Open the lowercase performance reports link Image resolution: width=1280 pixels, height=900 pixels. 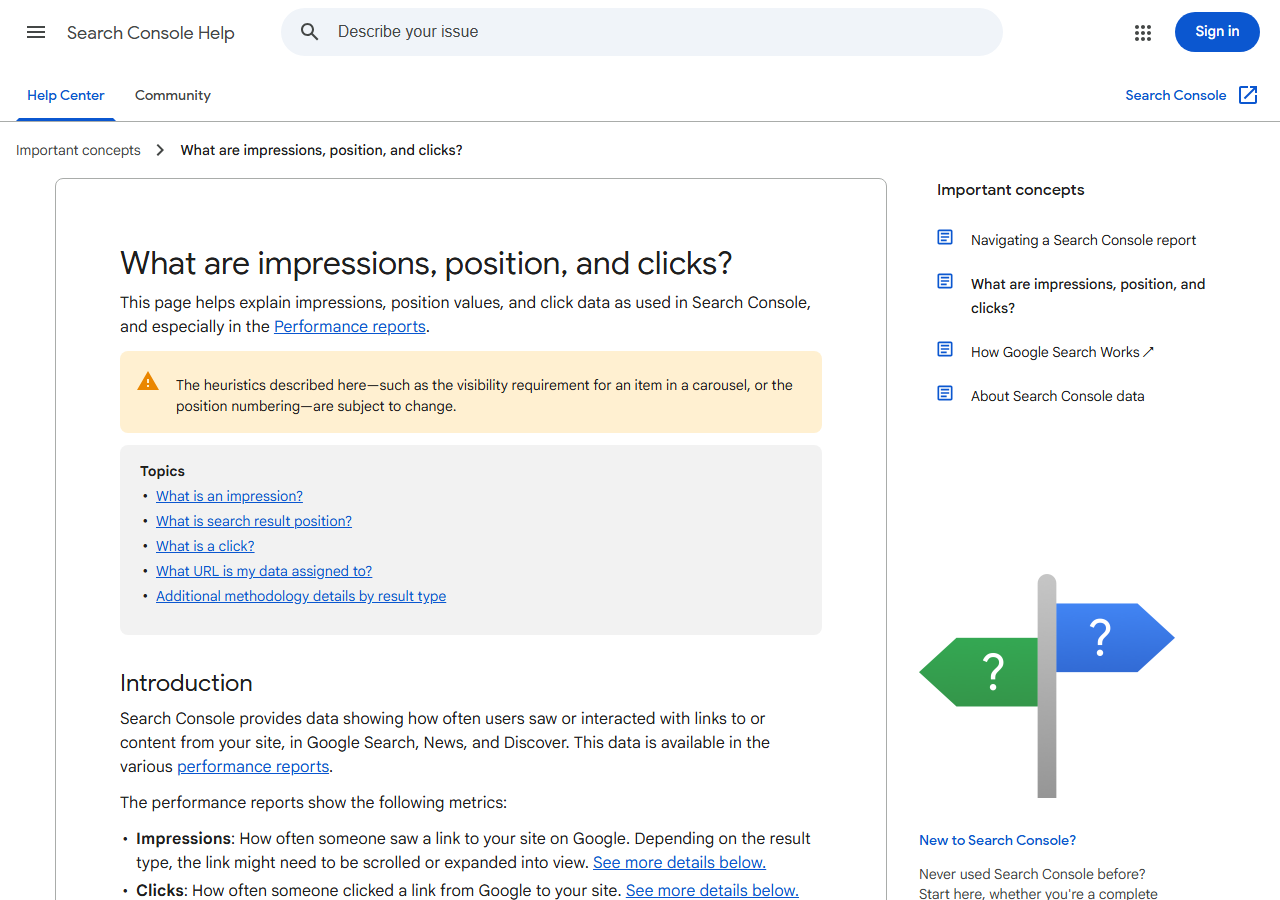click(x=253, y=766)
